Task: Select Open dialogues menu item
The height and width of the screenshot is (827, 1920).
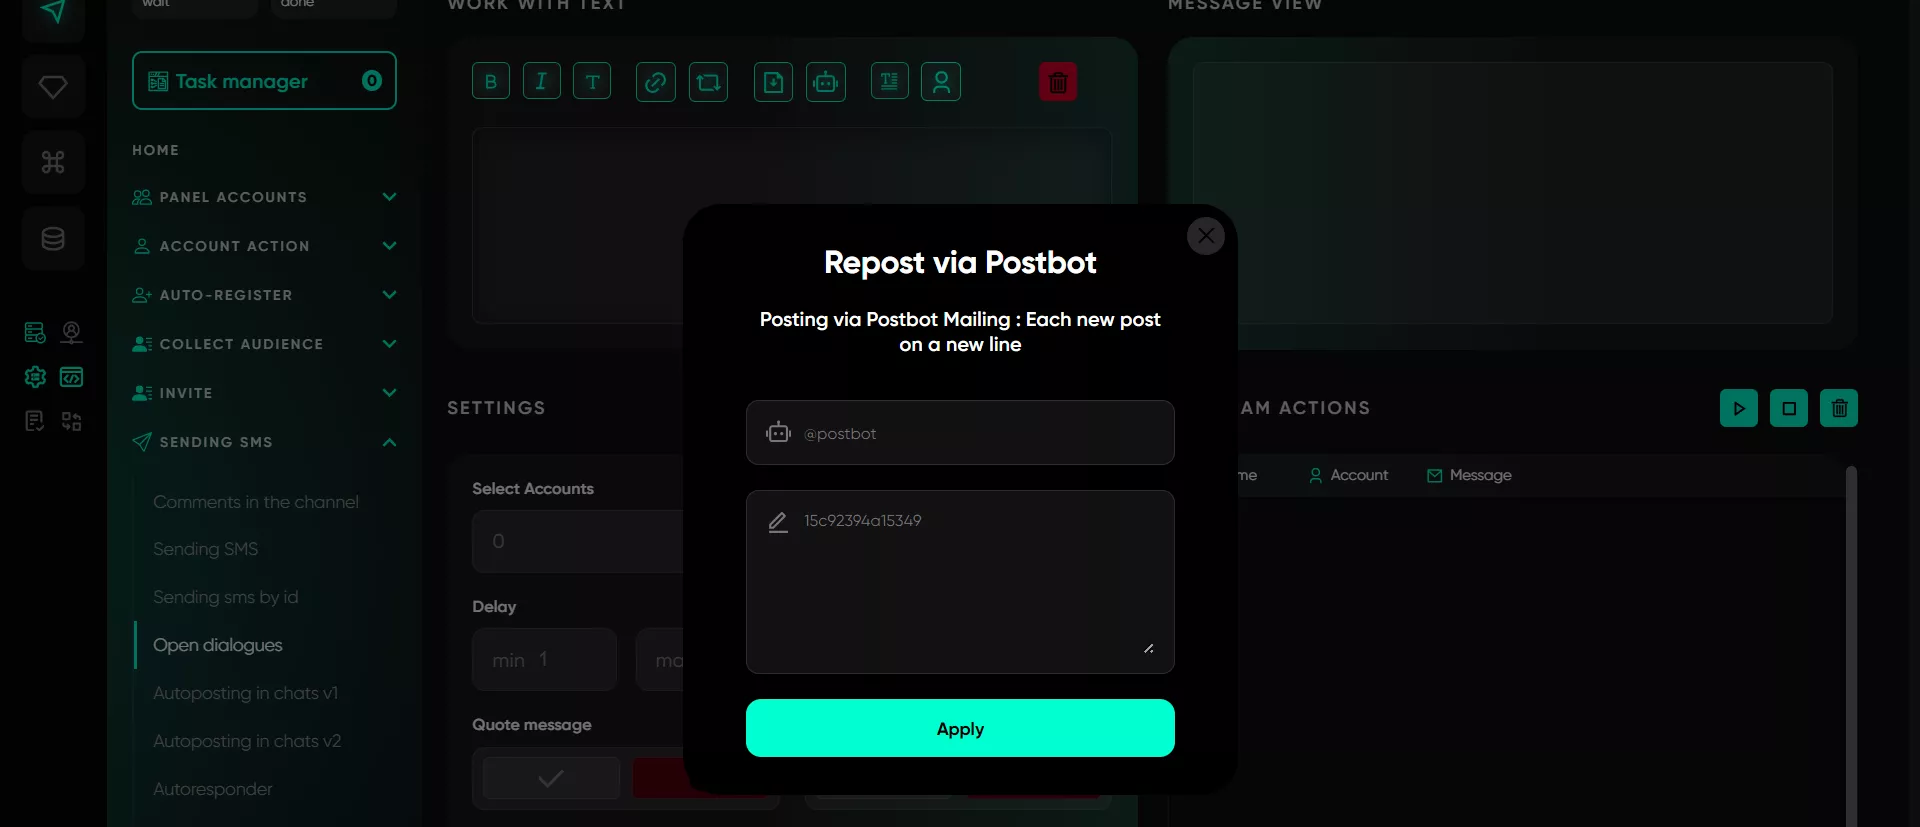Action: tap(217, 645)
